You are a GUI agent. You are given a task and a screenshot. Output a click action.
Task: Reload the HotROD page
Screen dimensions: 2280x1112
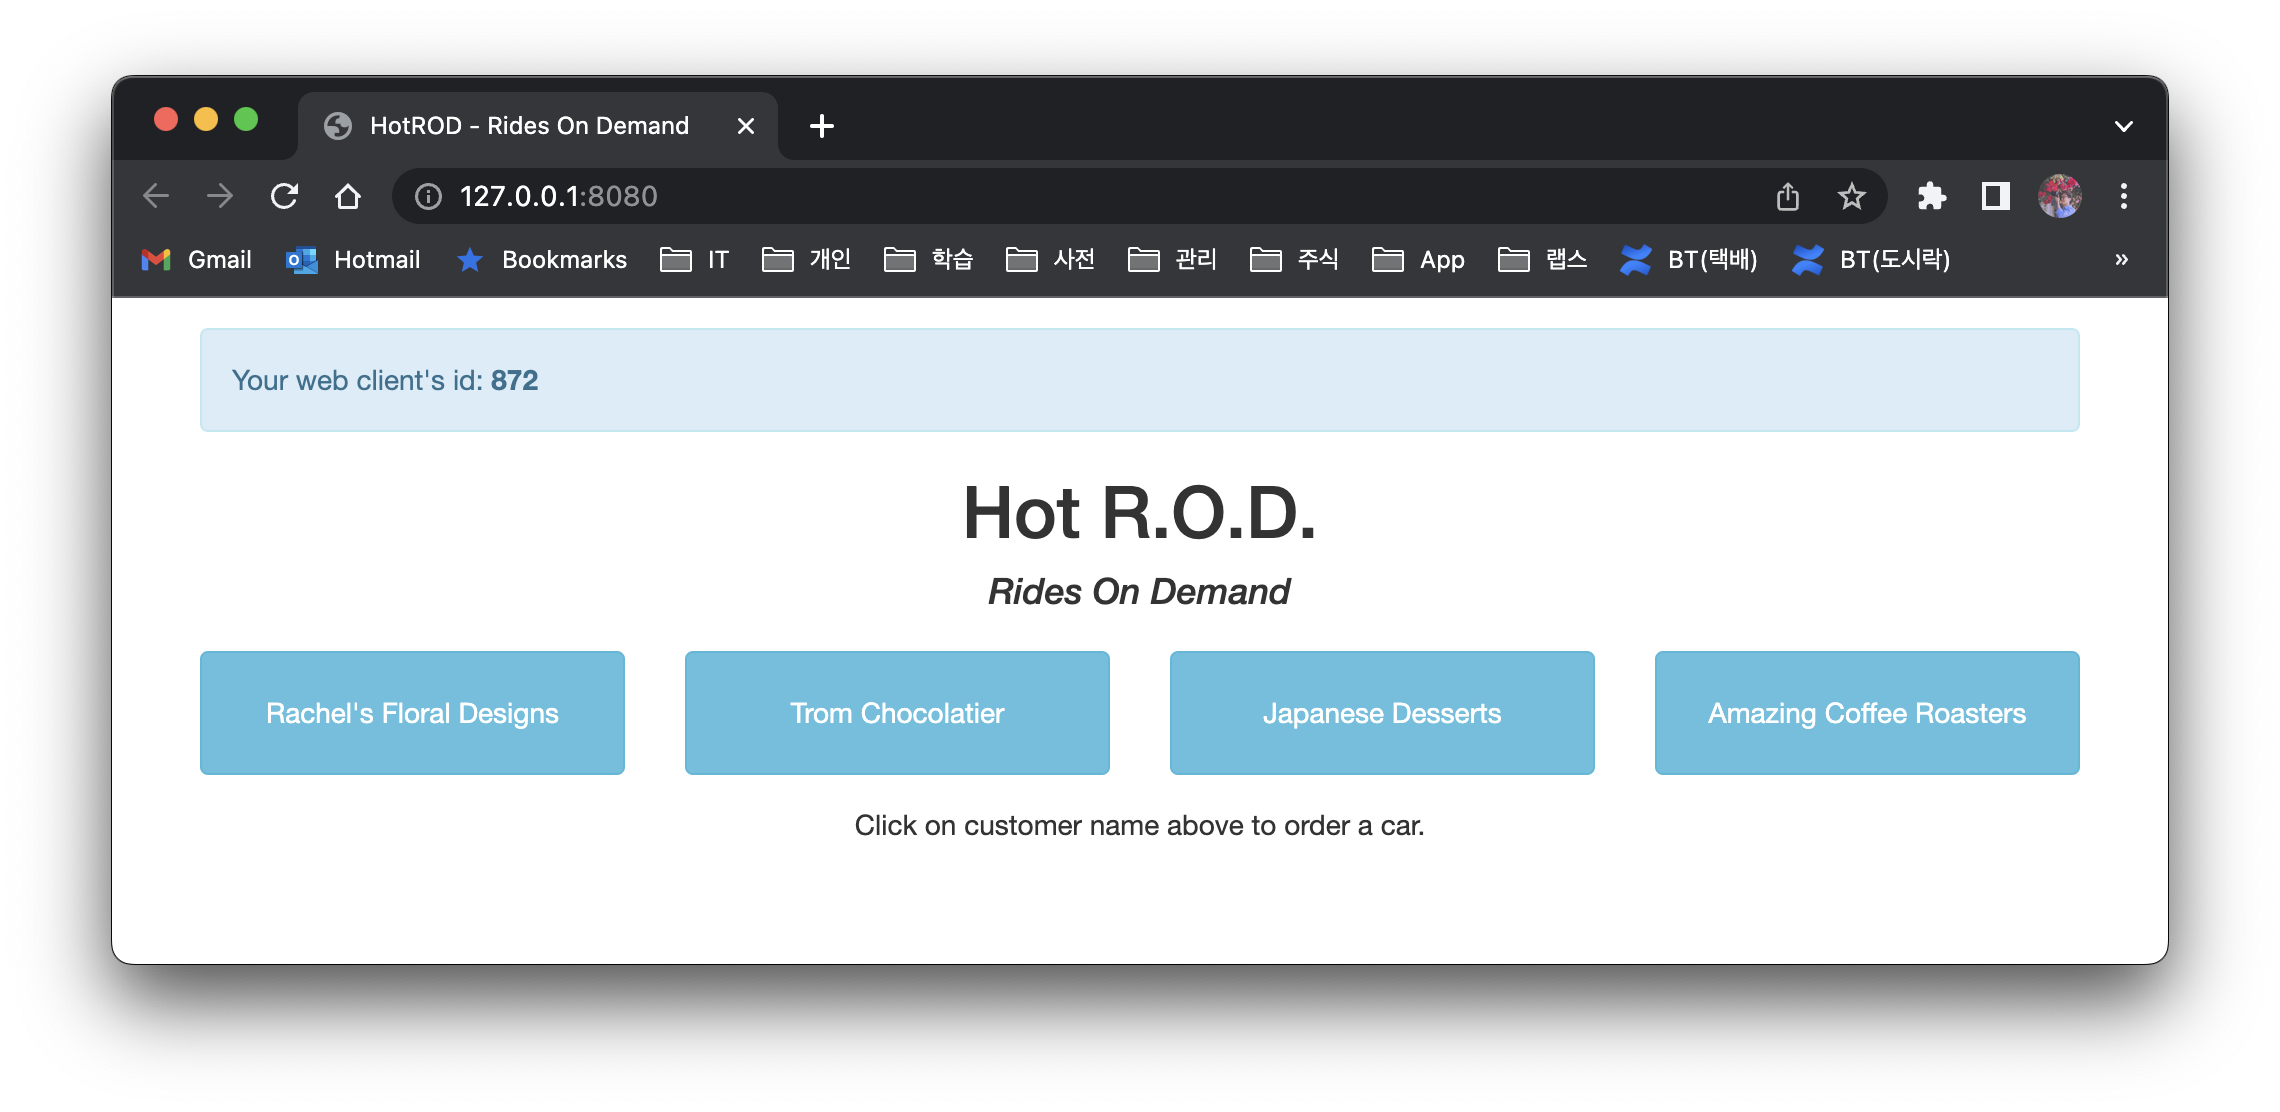(x=284, y=196)
